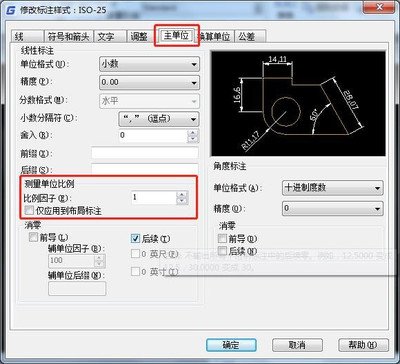Close the dimension style dialog
400x364 pixels.
380,6
